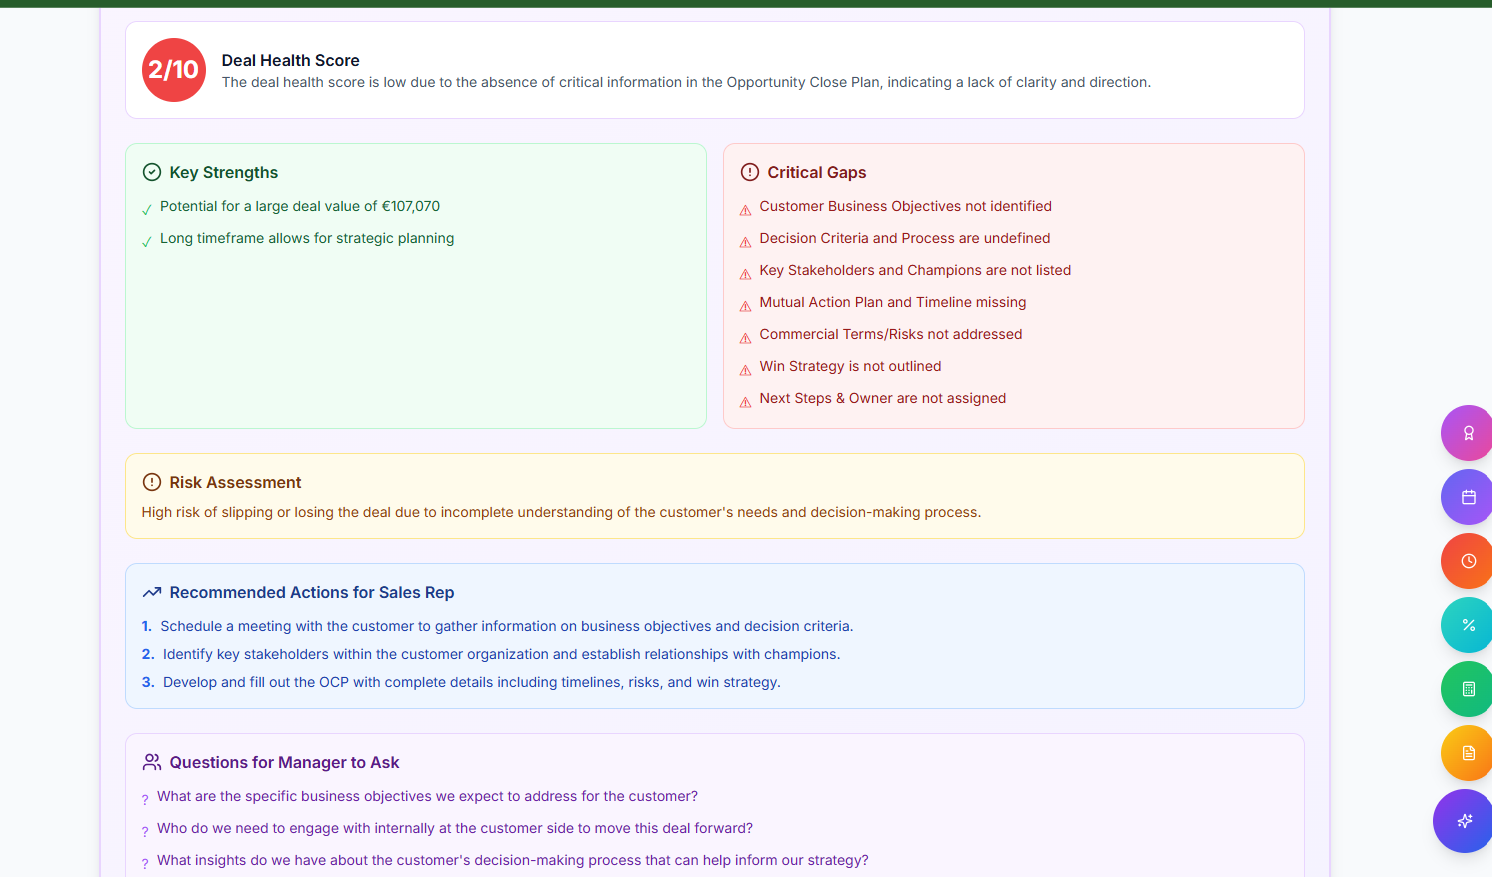This screenshot has width=1492, height=877.
Task: Click the checkmark beside the €107,070 deal strength
Action: 147,206
